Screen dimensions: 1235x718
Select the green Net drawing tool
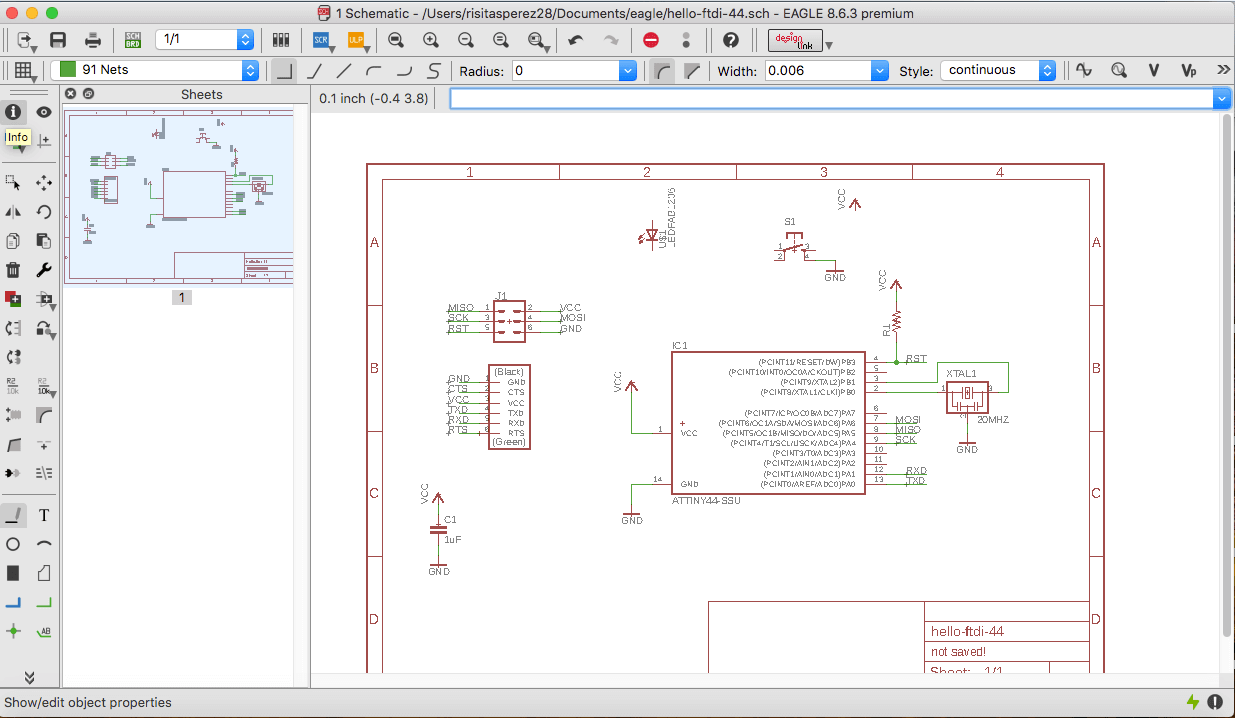tap(44, 603)
